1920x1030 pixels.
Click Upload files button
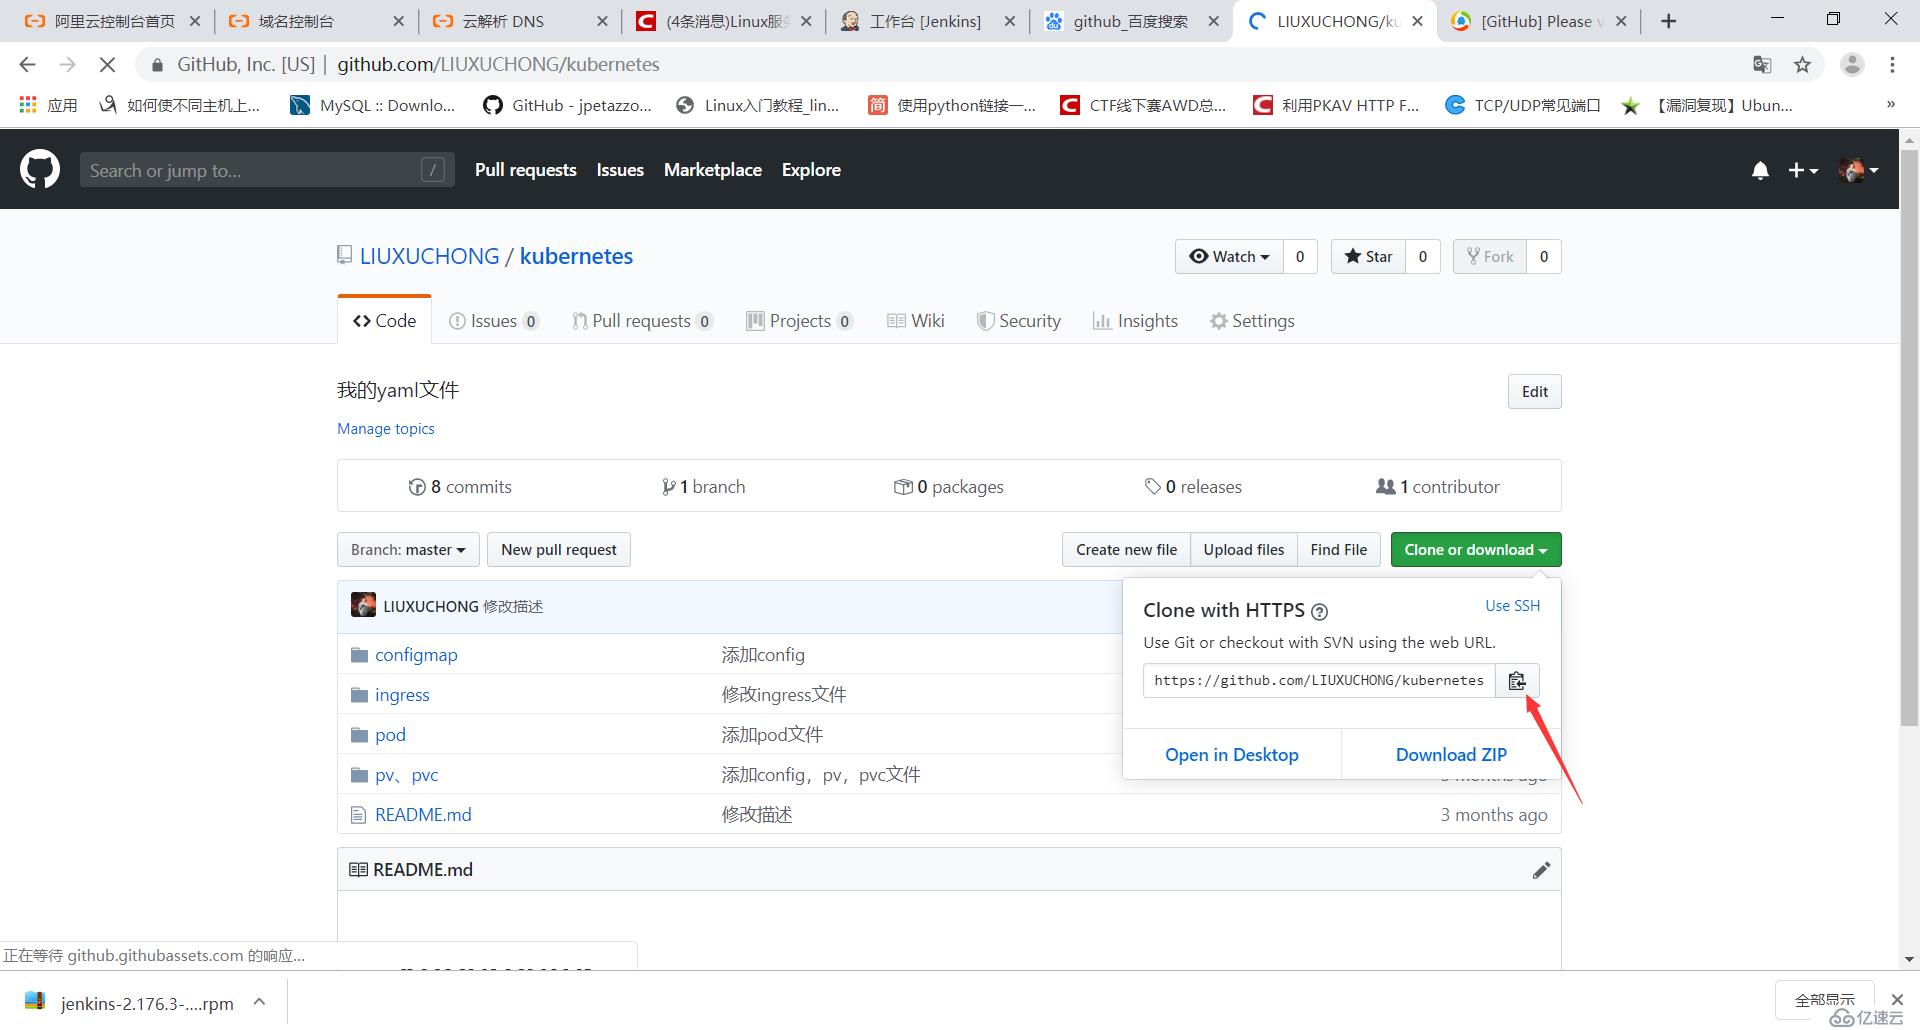1244,549
